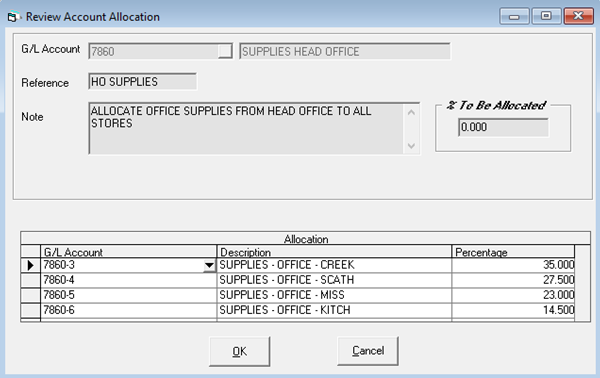Click the Percentage column header

click(513, 252)
